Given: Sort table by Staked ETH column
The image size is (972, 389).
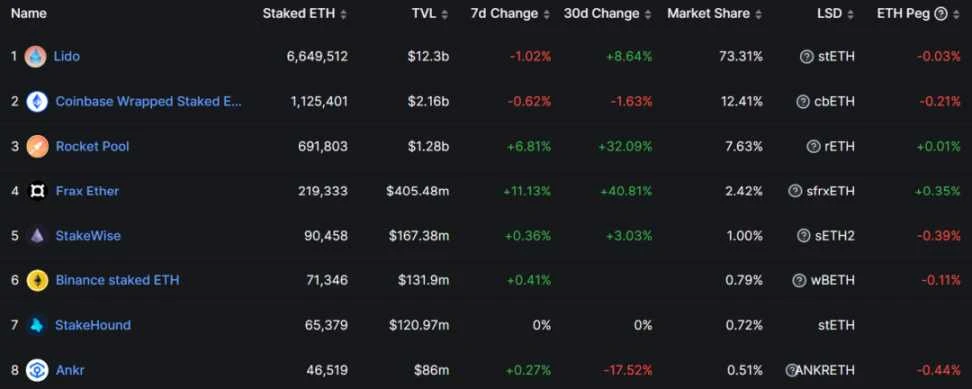Looking at the screenshot, I should tap(304, 14).
